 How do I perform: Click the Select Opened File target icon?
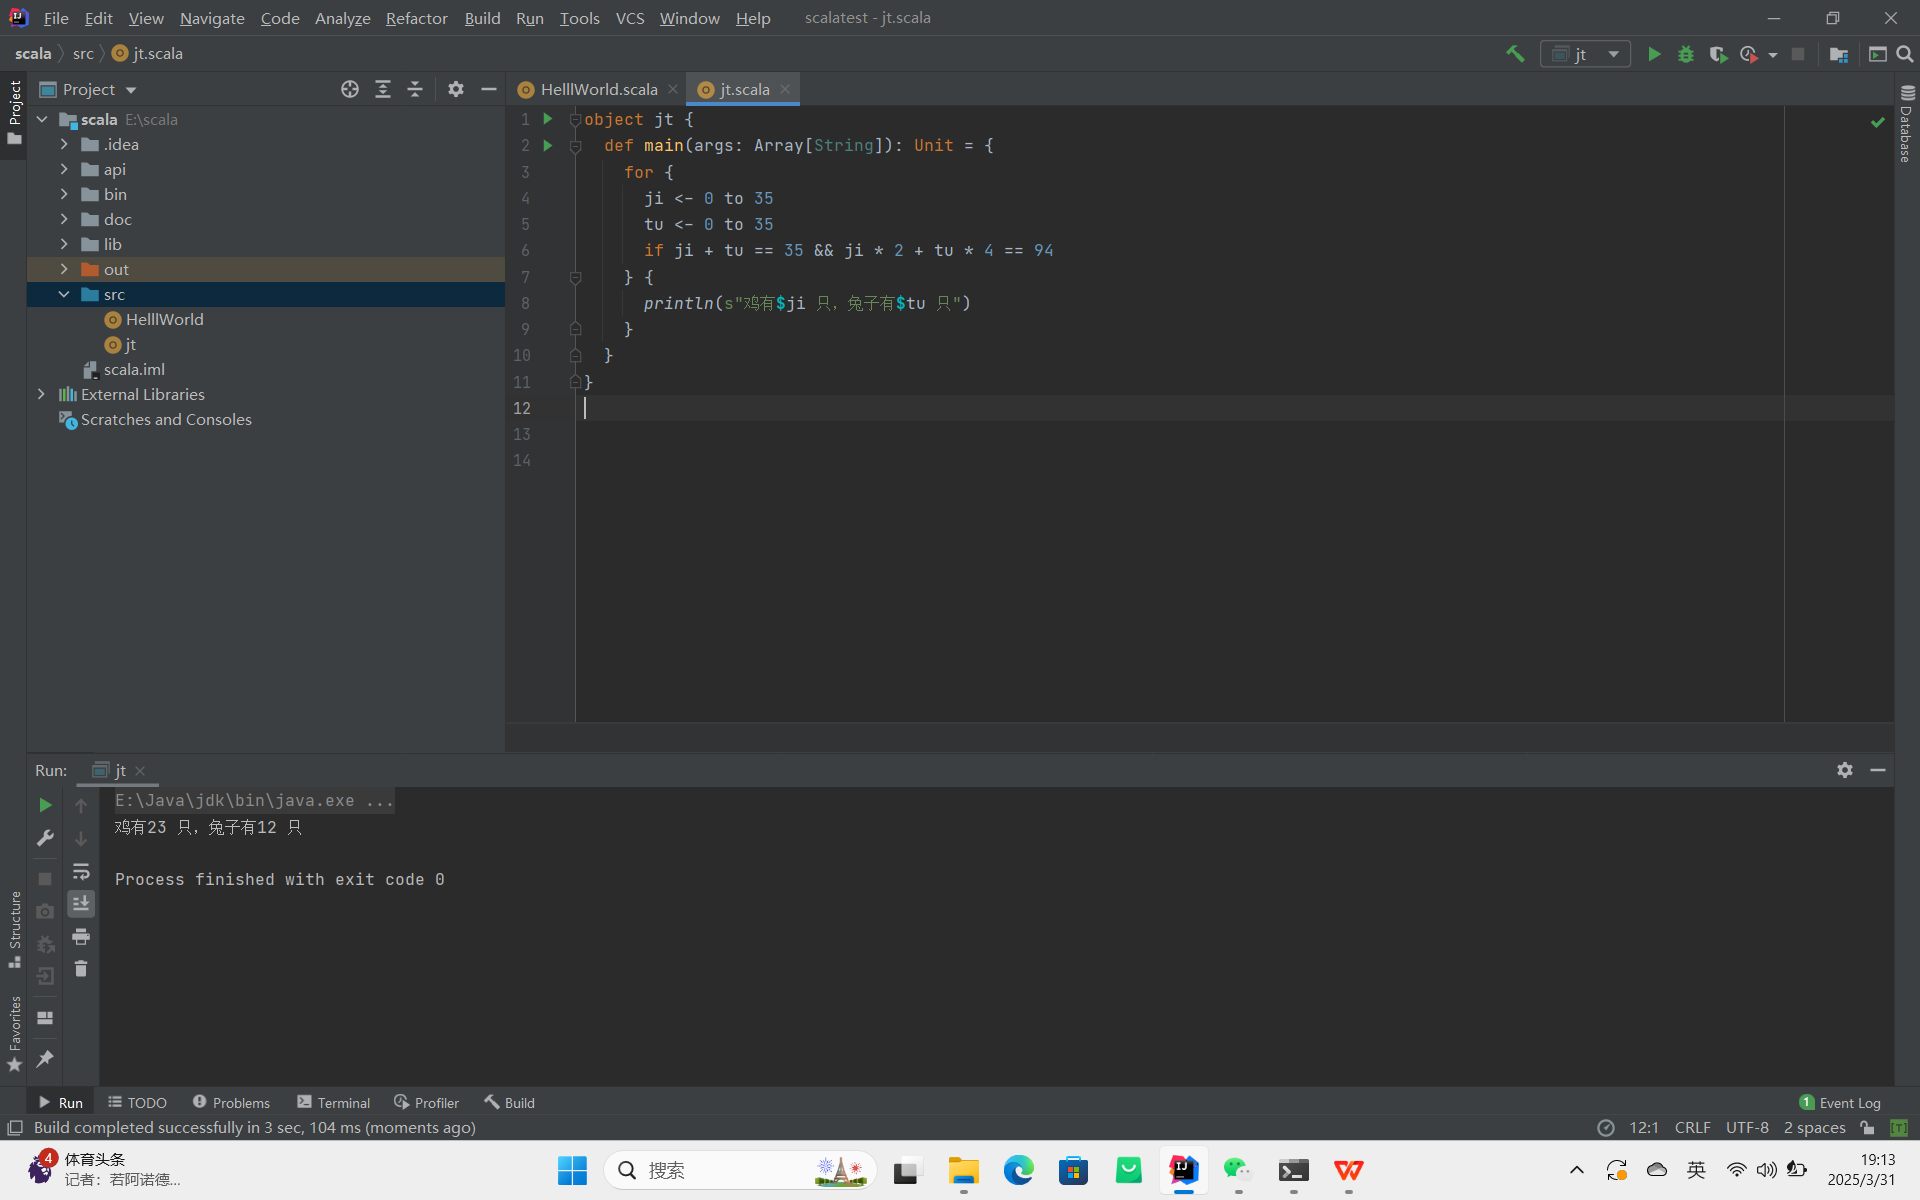pos(350,89)
